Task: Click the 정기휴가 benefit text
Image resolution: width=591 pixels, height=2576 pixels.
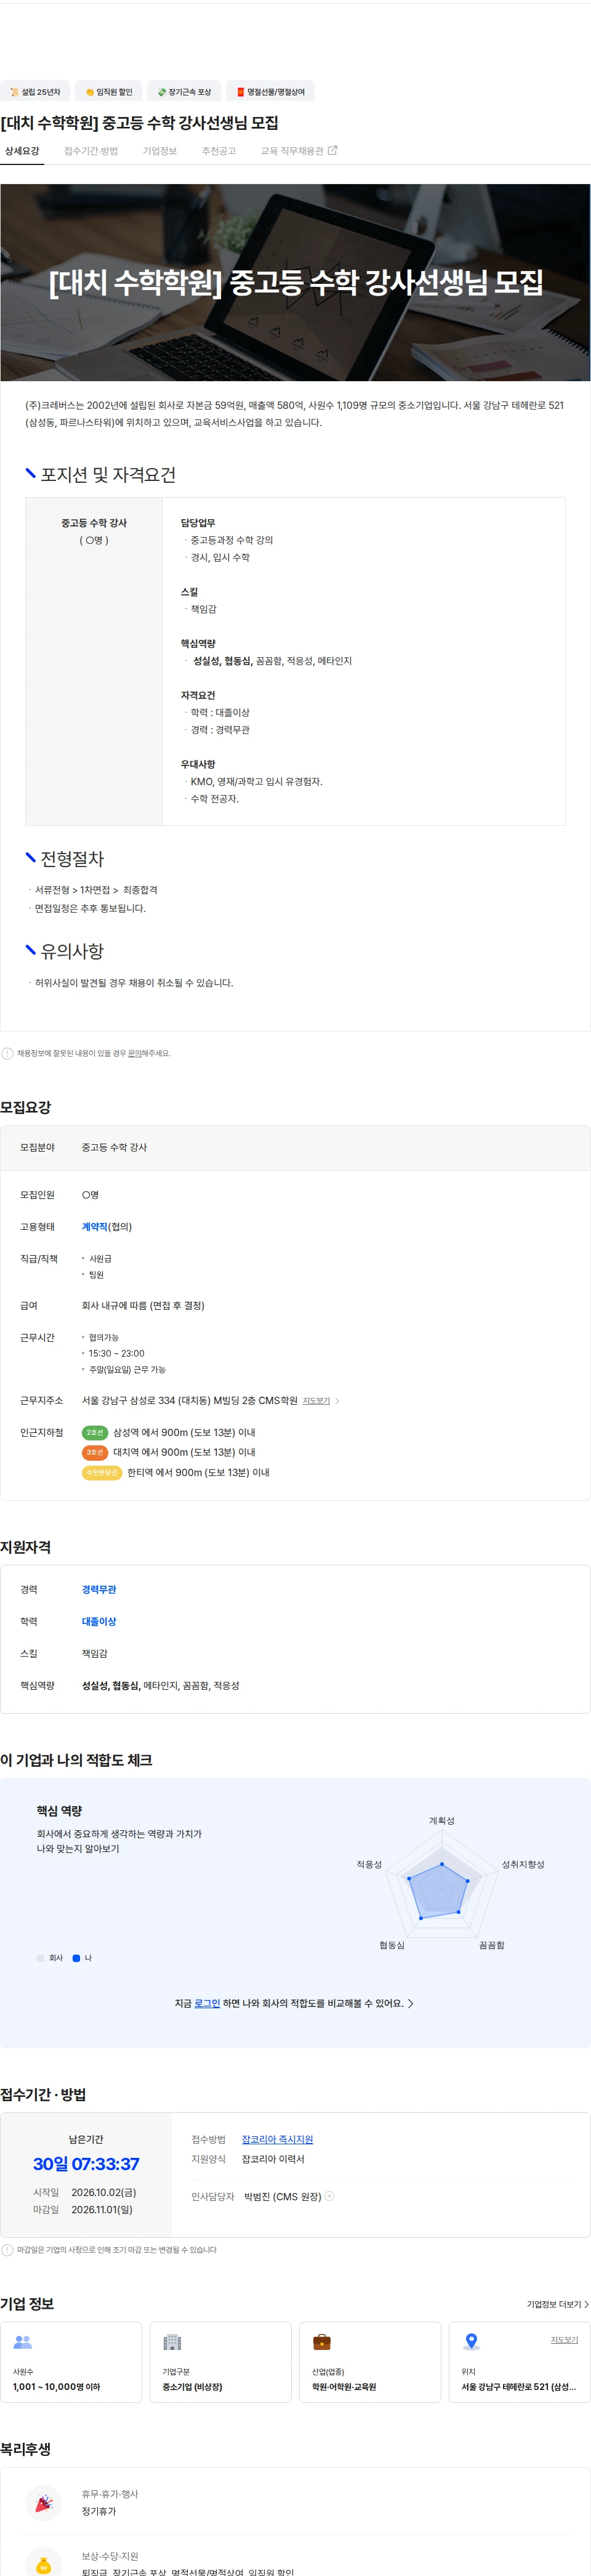Action: 99,2511
